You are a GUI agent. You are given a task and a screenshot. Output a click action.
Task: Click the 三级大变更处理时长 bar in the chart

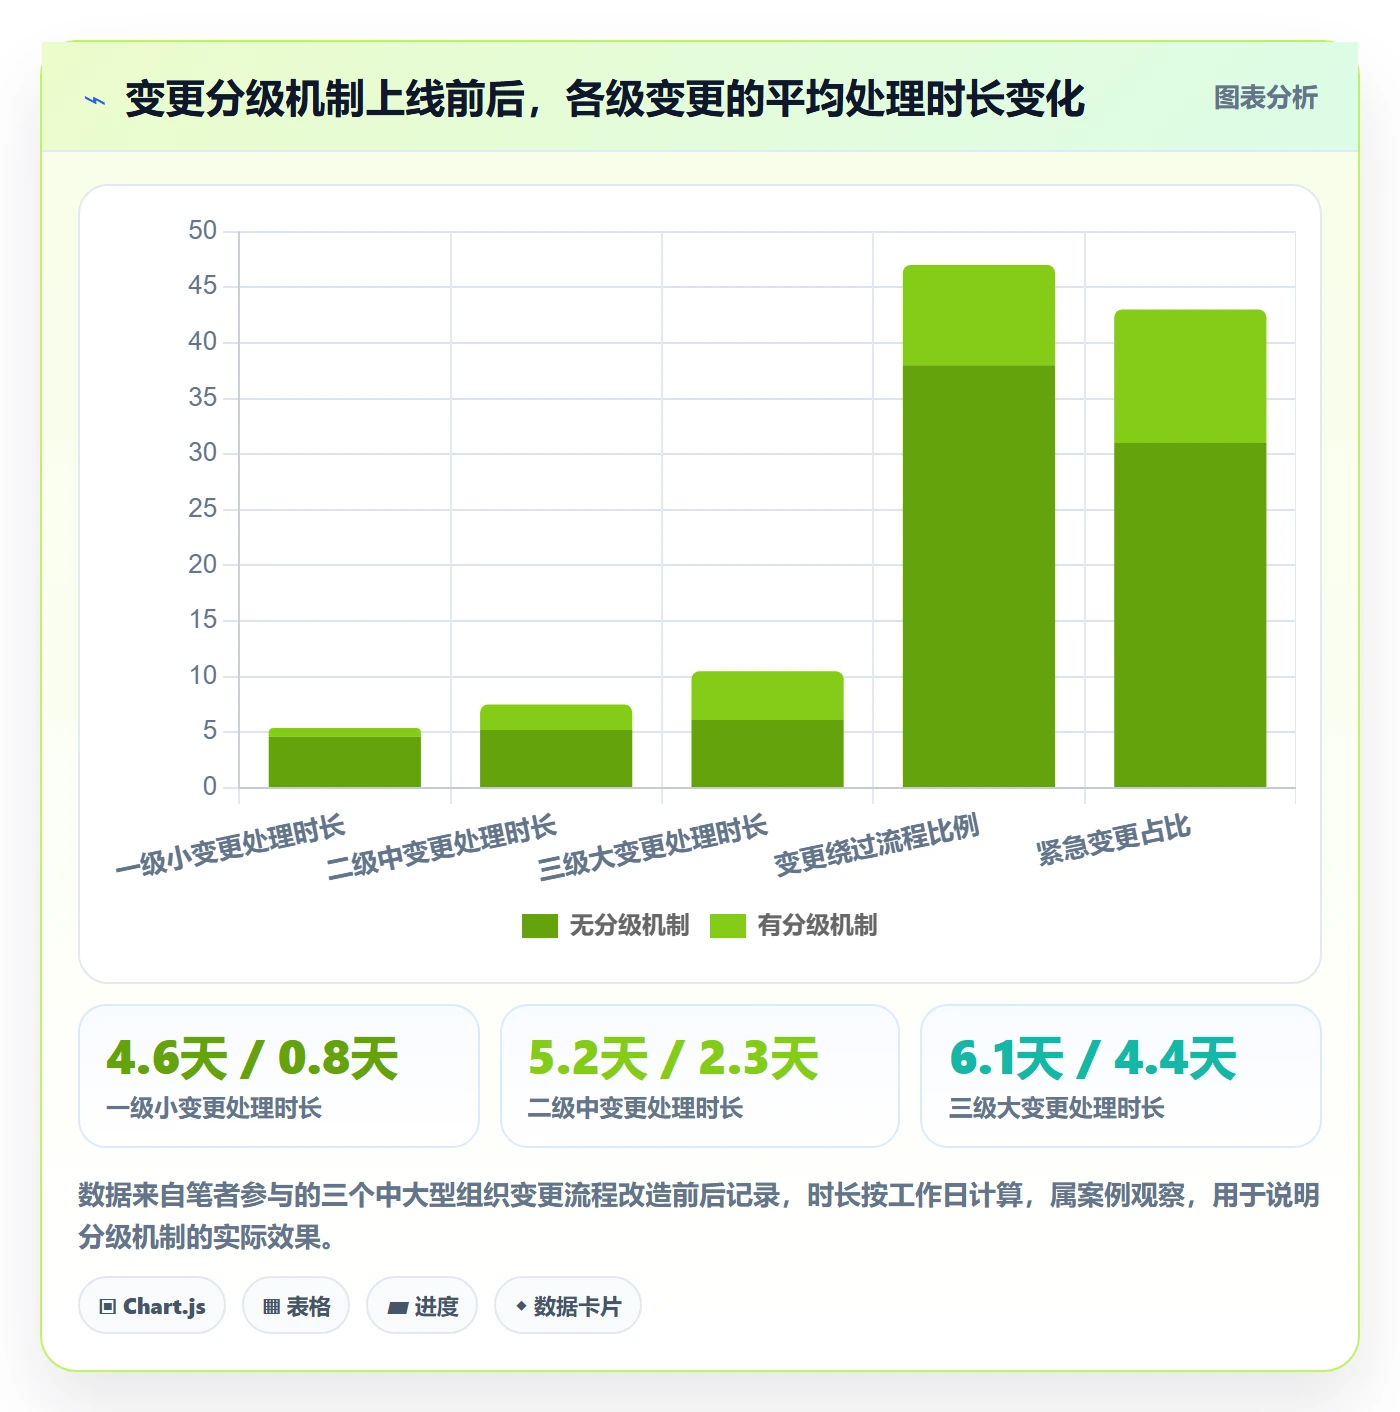tap(767, 729)
